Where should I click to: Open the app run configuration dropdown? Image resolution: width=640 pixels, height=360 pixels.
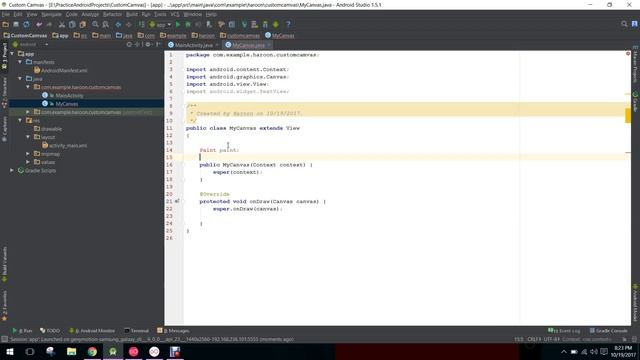point(160,24)
